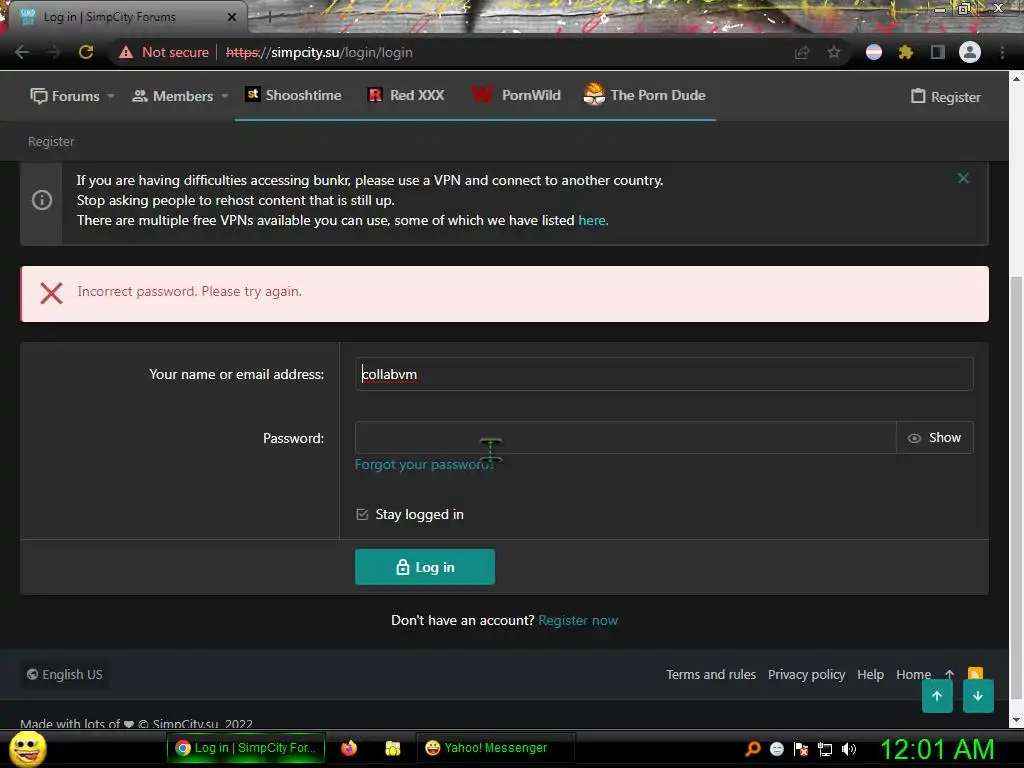Click the network tray icon
This screenshot has width=1024, height=768.
[x=825, y=749]
